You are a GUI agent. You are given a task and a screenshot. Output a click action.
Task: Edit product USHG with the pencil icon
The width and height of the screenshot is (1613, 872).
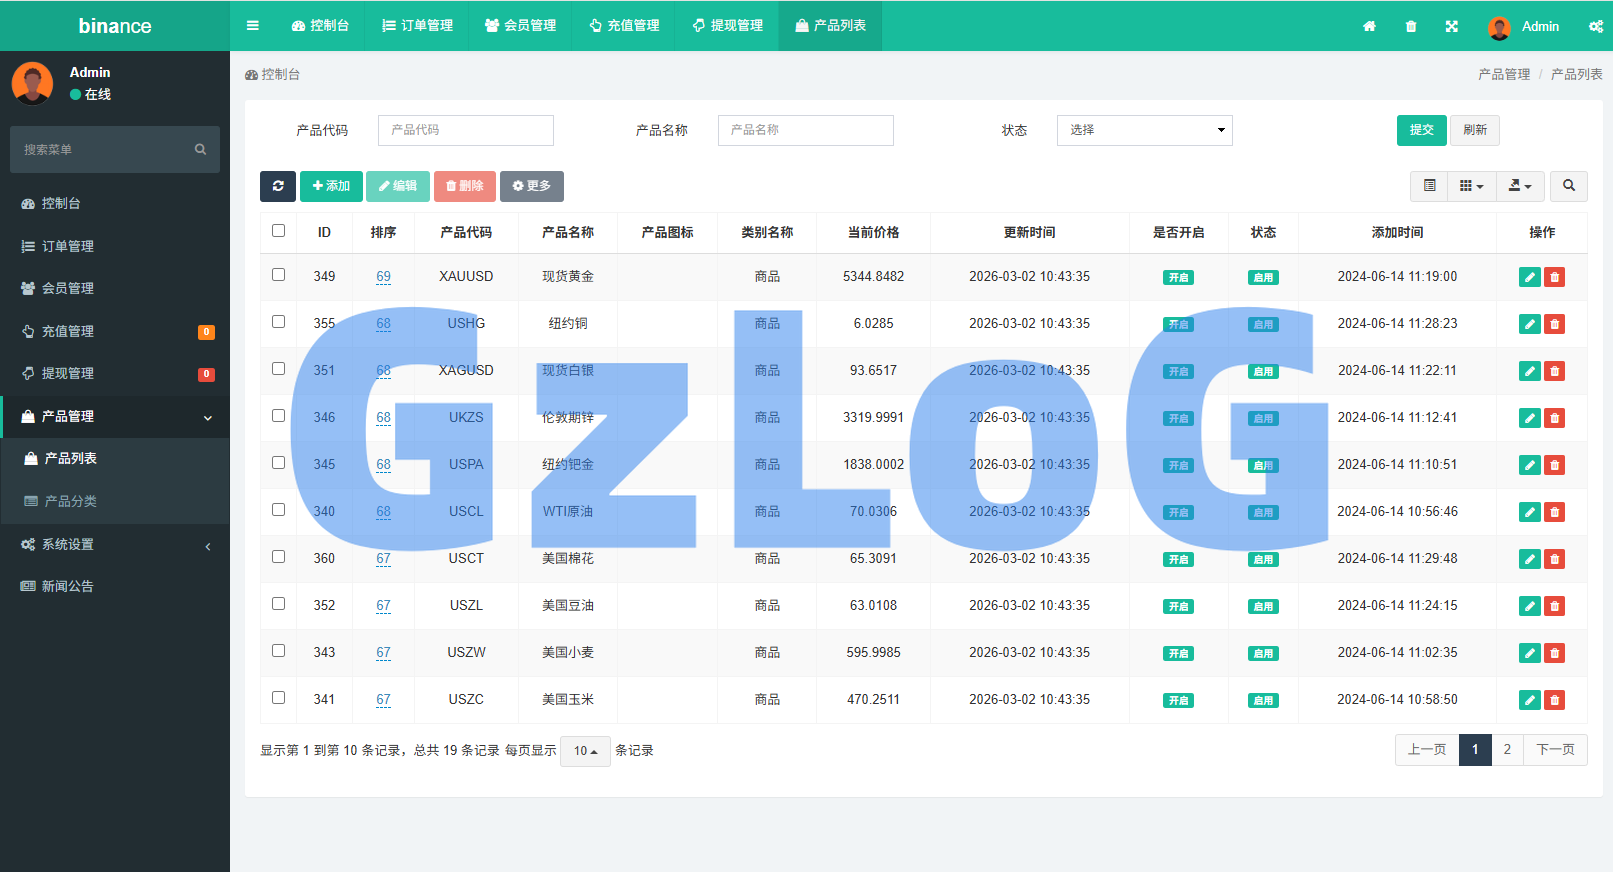(x=1529, y=324)
